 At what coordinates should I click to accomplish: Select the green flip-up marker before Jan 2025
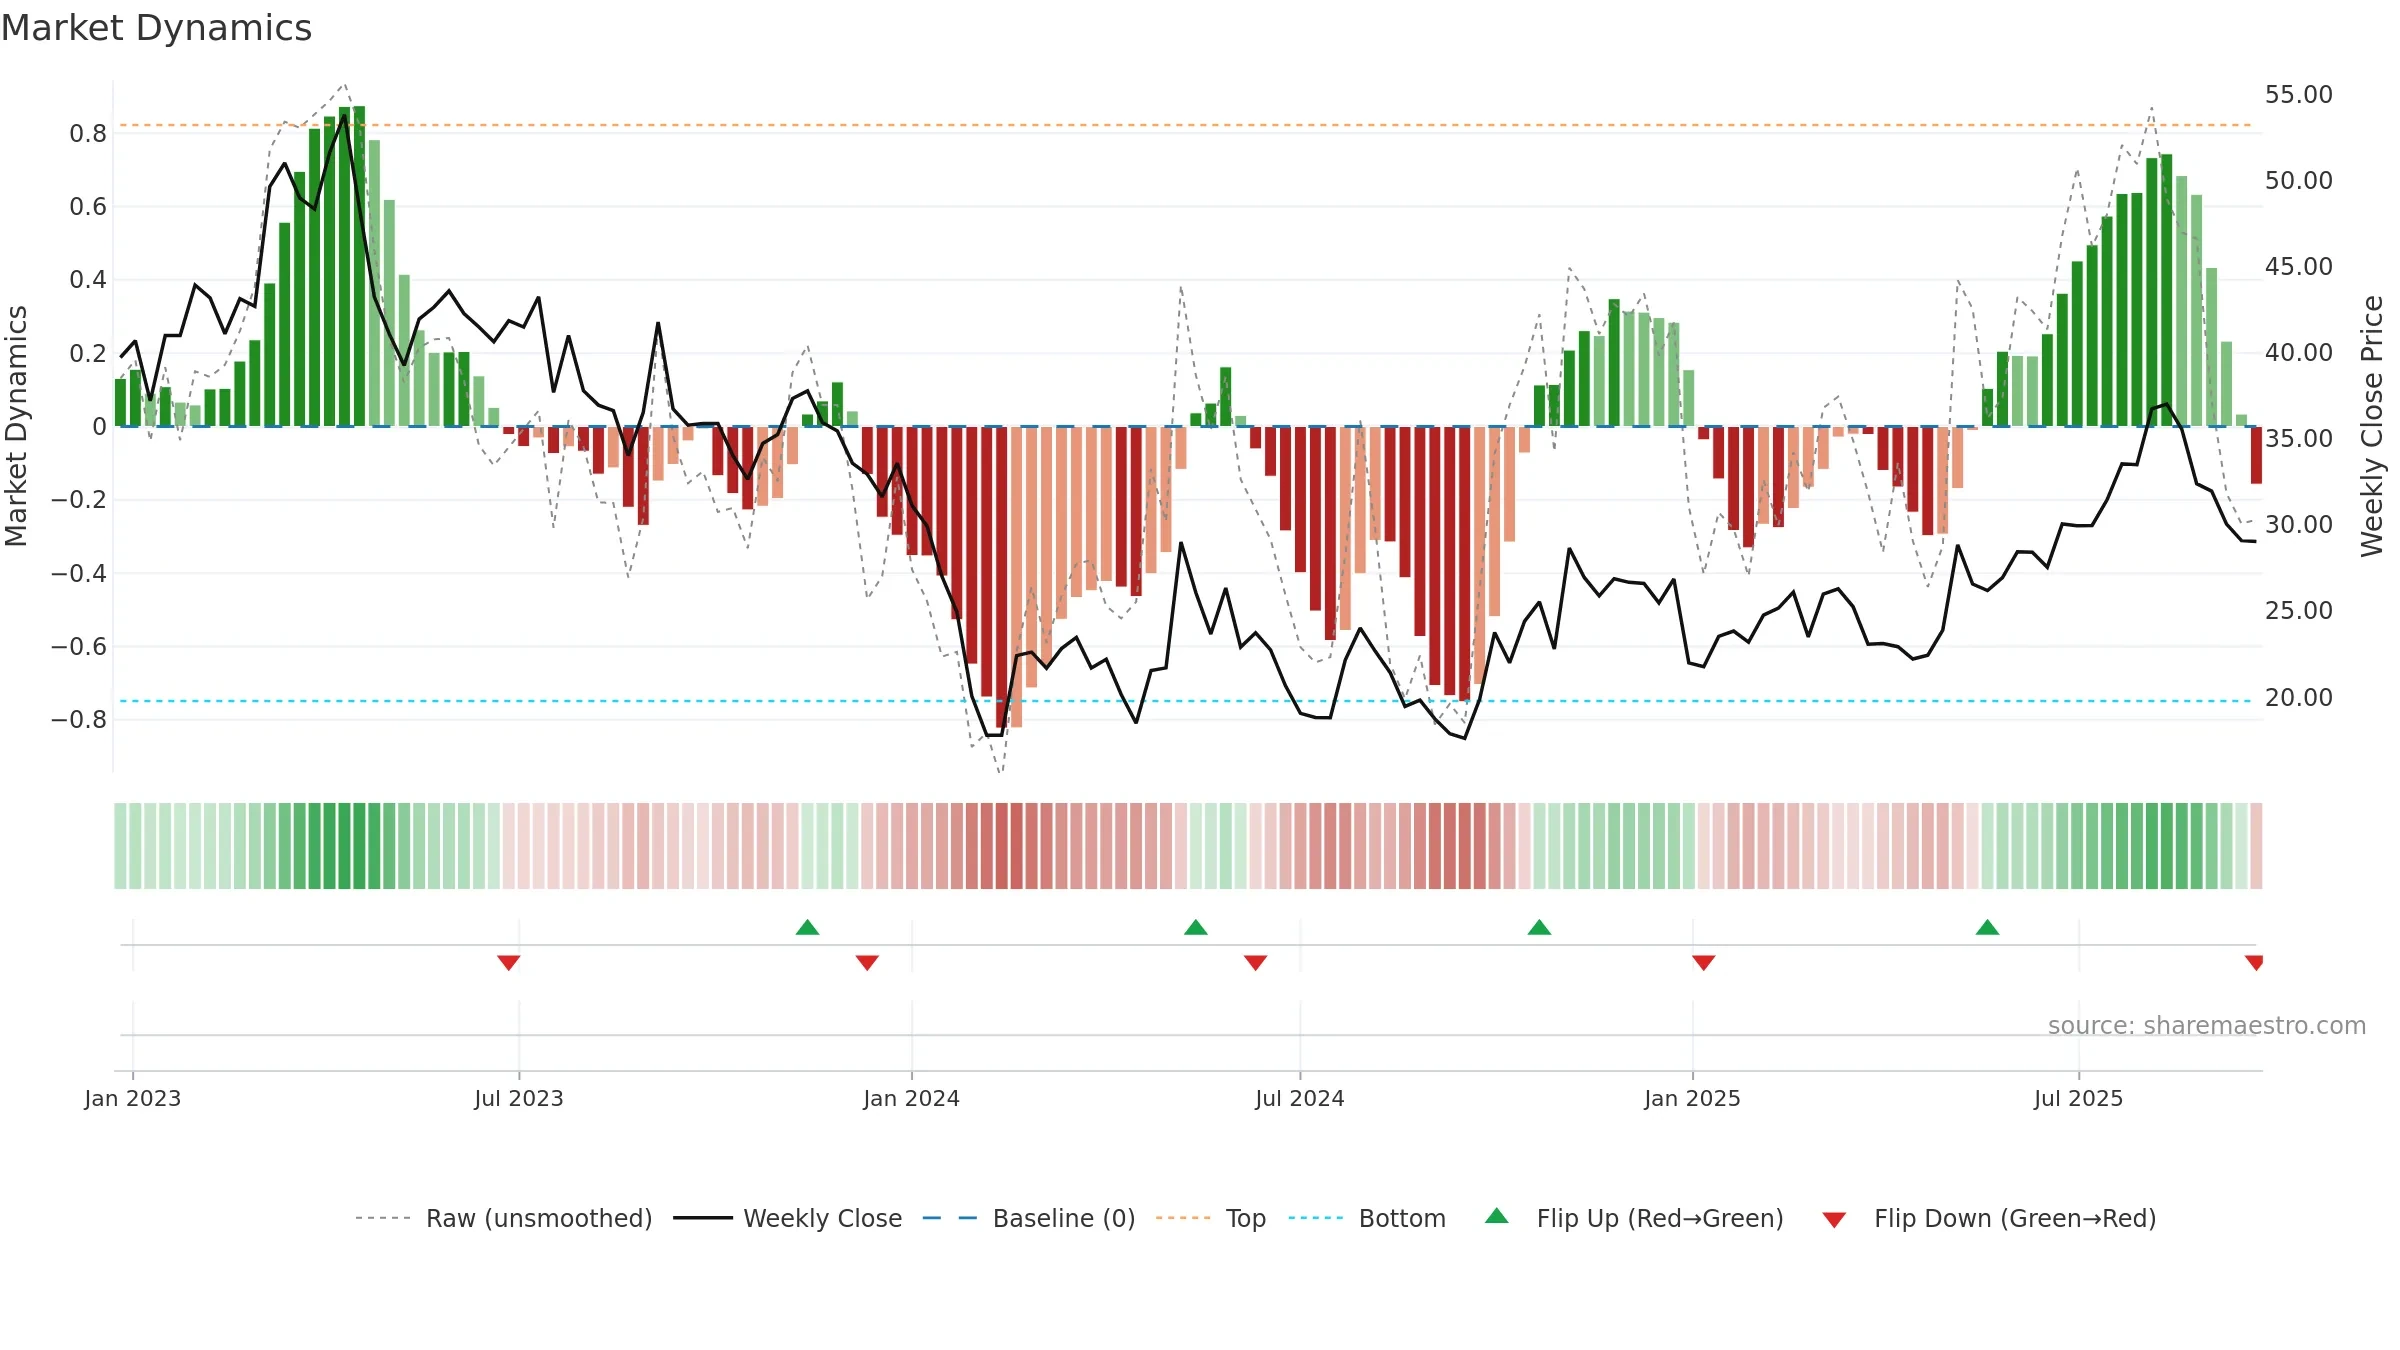tap(1539, 927)
